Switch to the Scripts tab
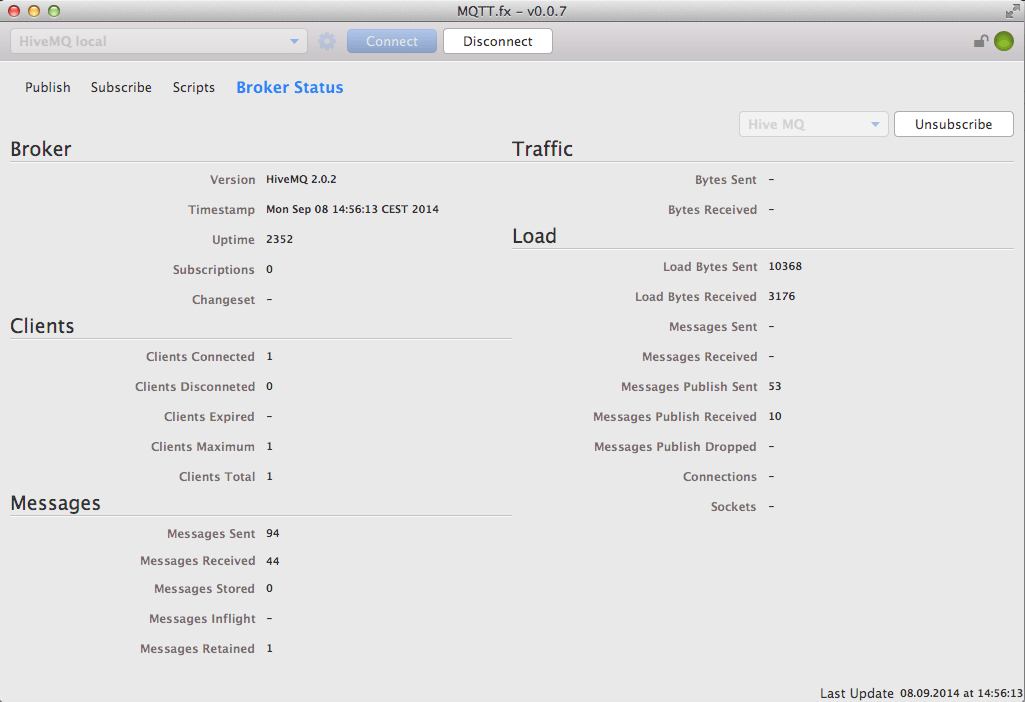The image size is (1025, 702). [x=193, y=87]
